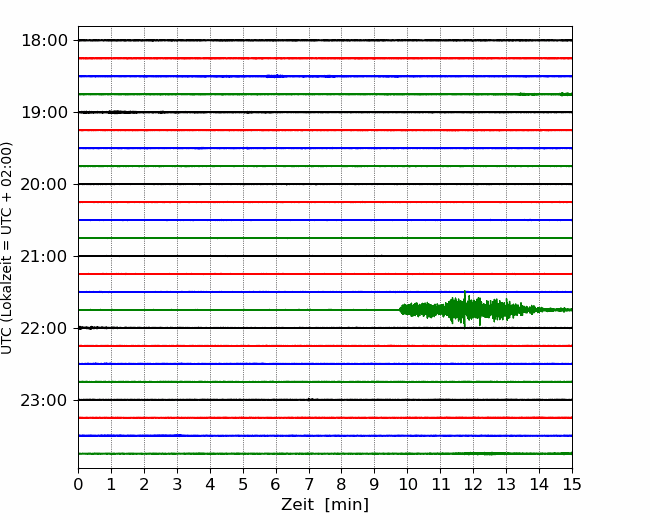
Task: Click the x-axis tick label 9
Action: [375, 484]
